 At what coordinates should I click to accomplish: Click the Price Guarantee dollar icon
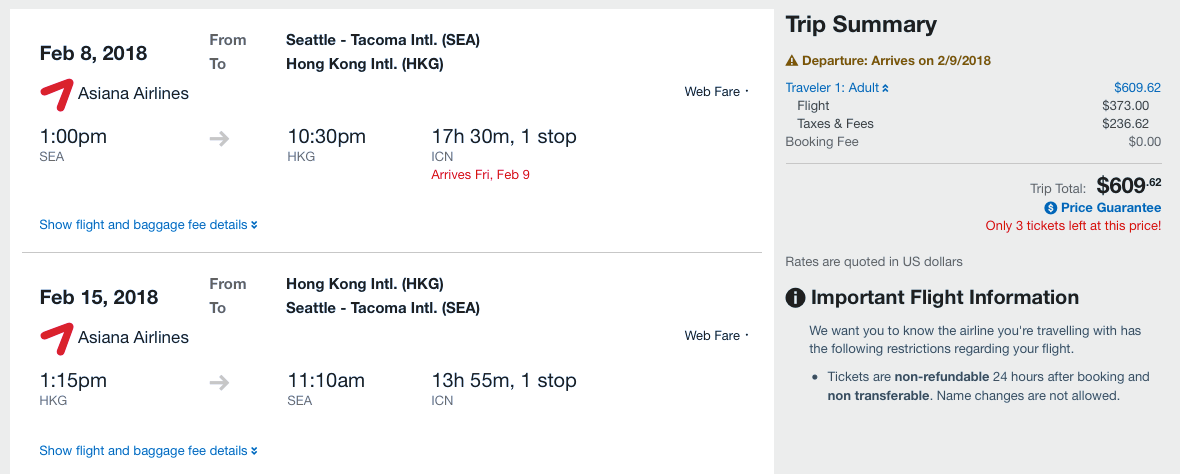pos(1051,208)
